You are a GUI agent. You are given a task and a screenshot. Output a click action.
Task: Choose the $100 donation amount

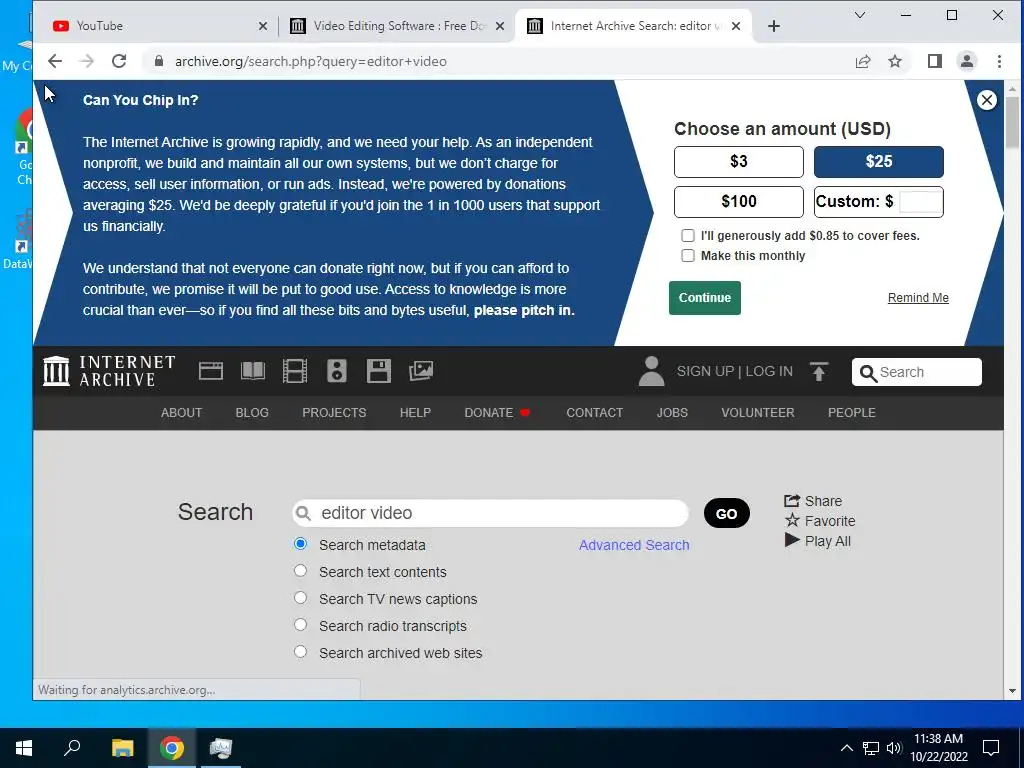(739, 202)
